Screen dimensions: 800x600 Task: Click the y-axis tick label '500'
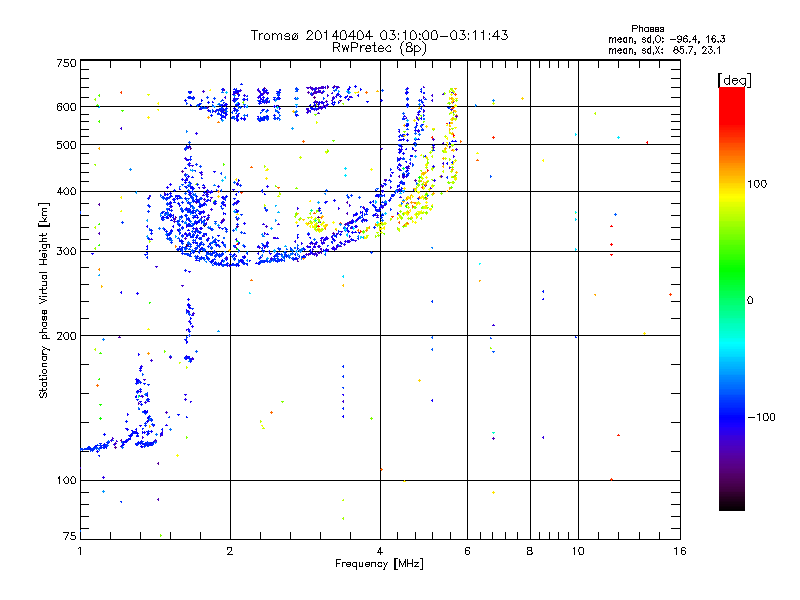tap(66, 145)
